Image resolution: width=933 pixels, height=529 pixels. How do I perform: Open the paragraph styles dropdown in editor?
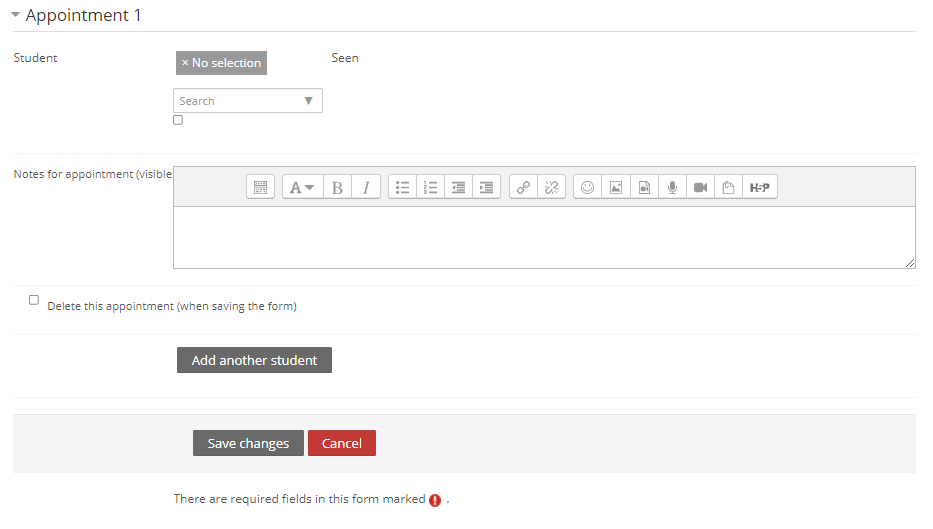(302, 187)
